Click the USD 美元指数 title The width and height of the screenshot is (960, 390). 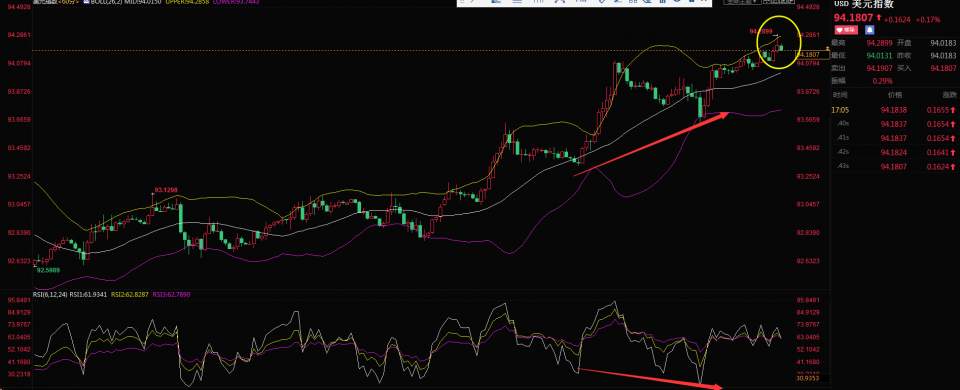864,4
